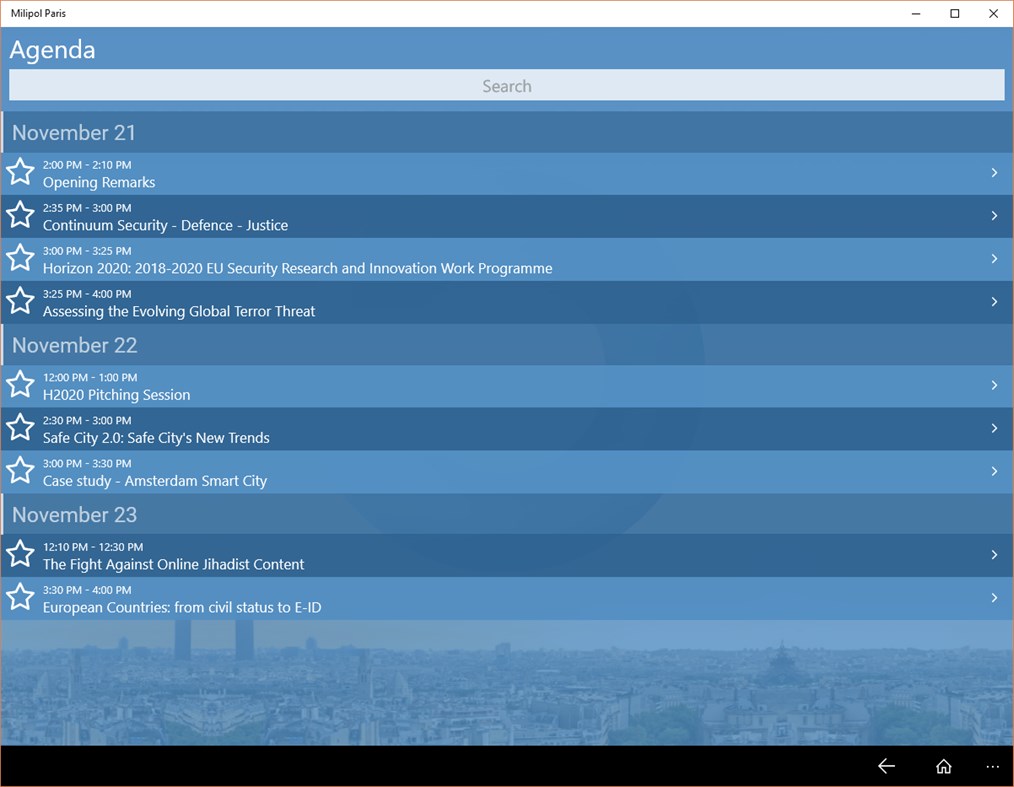Open Amsterdam Smart City chevron arrow
This screenshot has width=1014, height=787.
[994, 471]
